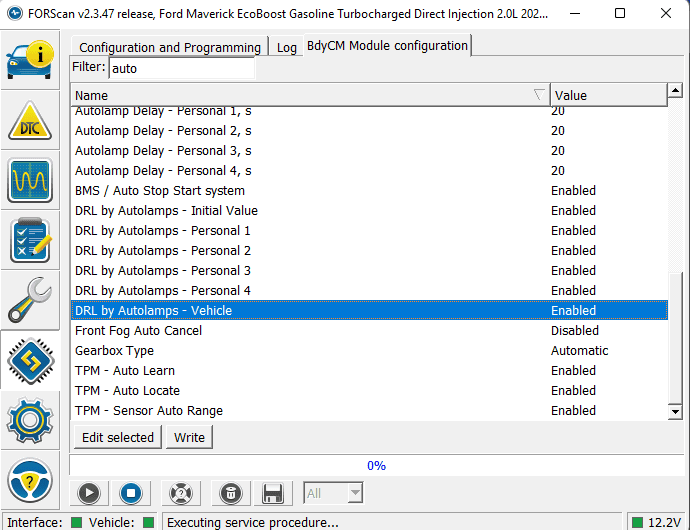Click the Interface status green indicator
The image size is (690, 530).
coord(77,523)
